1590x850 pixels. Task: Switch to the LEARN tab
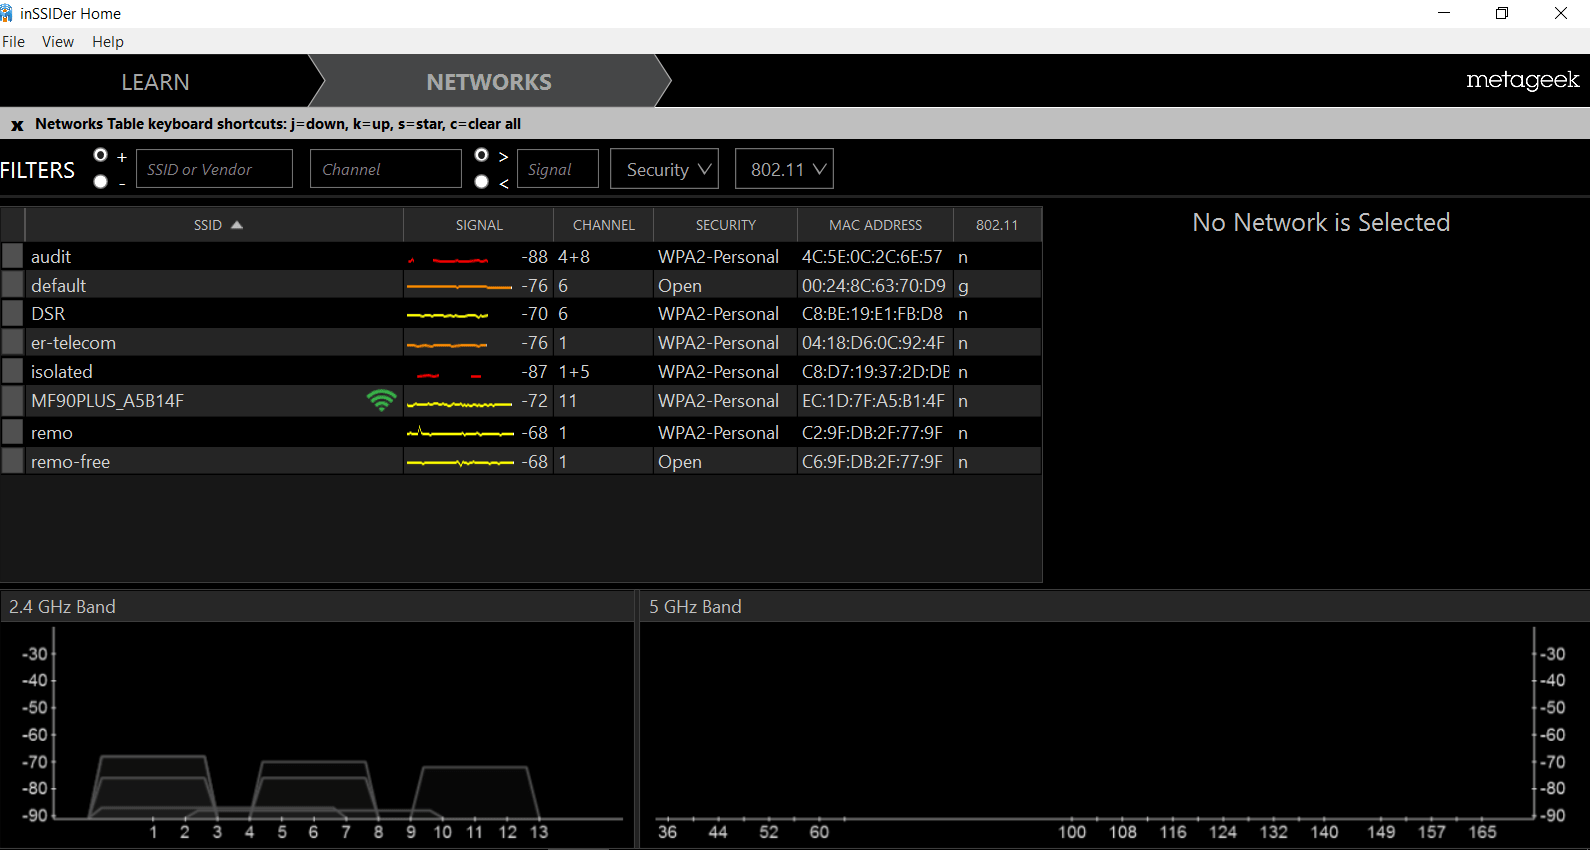point(156,82)
